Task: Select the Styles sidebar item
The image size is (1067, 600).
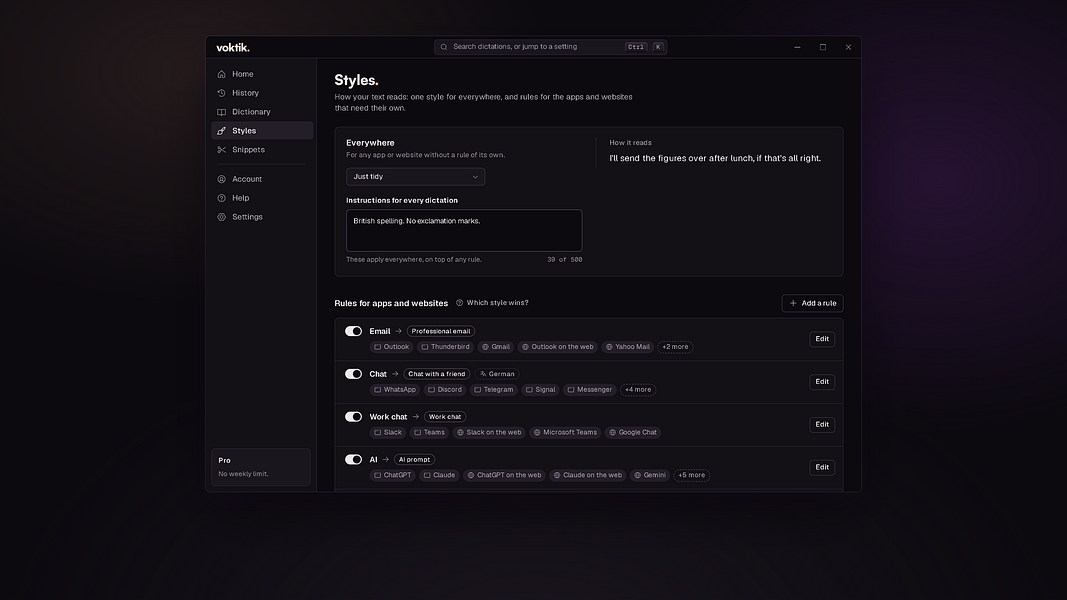Action: pos(262,131)
